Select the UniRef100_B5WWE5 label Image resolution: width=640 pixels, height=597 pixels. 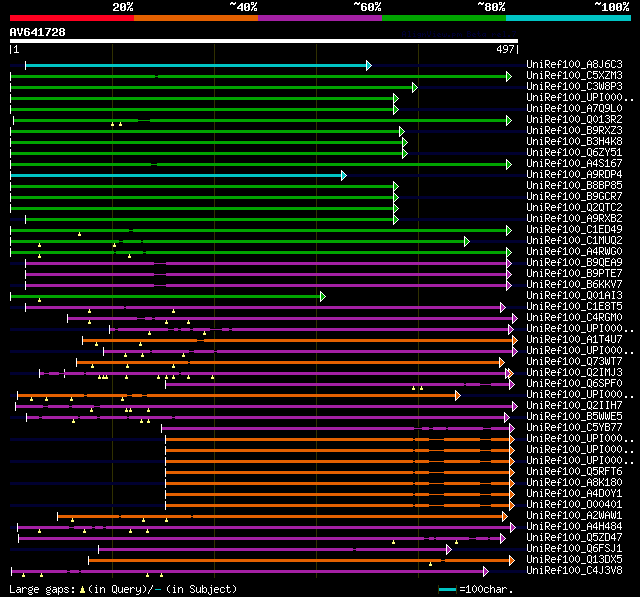574,417
